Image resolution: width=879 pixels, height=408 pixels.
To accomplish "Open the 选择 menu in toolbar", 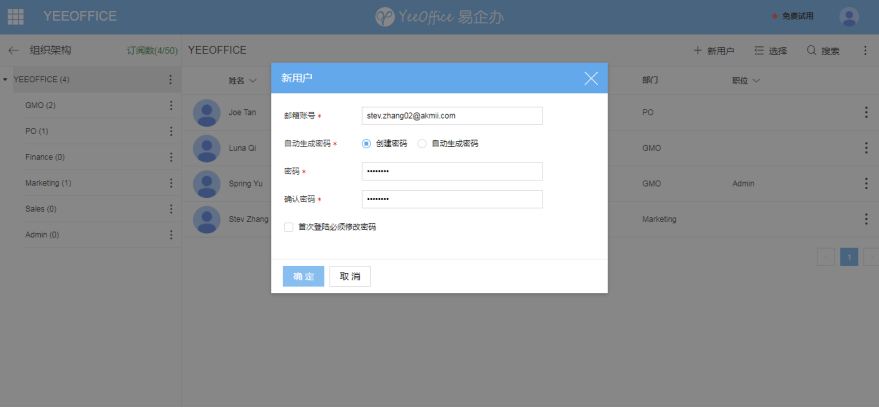I will pyautogui.click(x=770, y=50).
